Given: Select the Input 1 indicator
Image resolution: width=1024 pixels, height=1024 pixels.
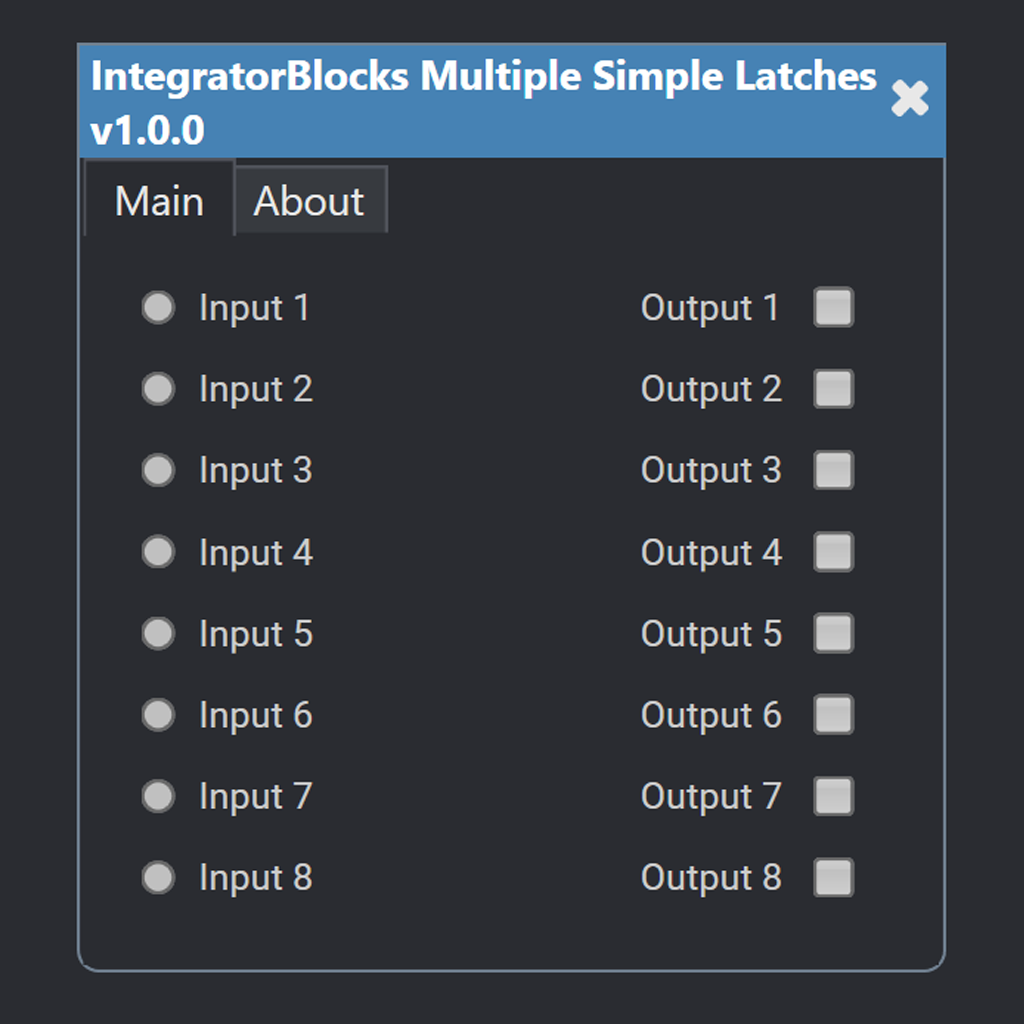Looking at the screenshot, I should [x=158, y=308].
